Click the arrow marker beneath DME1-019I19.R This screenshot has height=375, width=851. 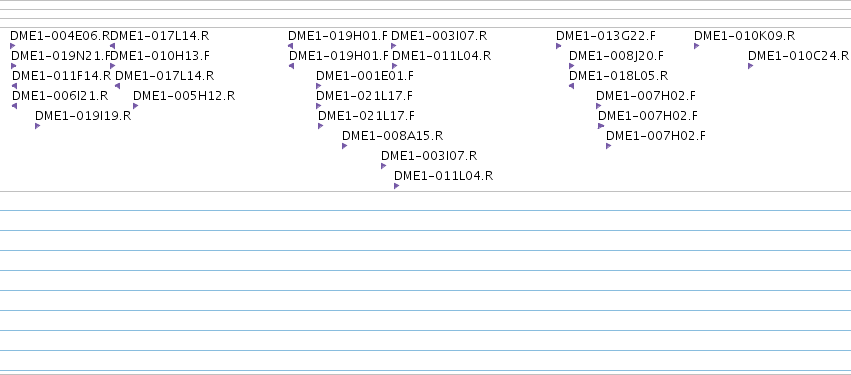[37, 126]
